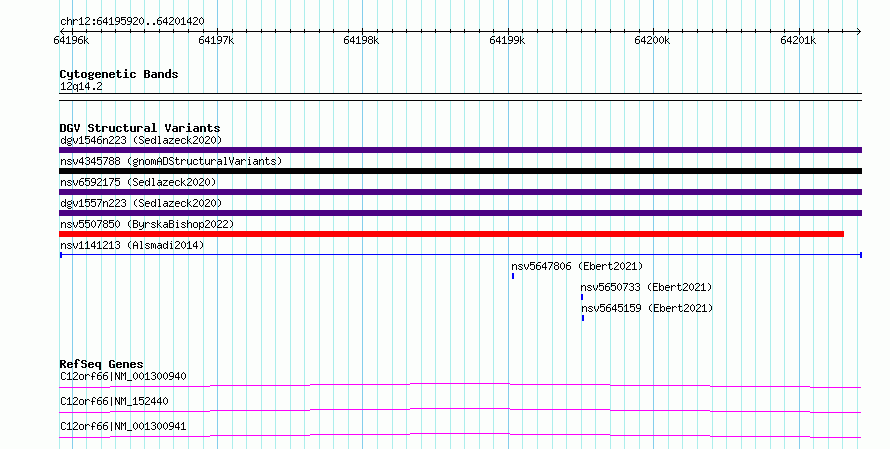This screenshot has height=449, width=890.
Task: Open variant nsv6592175 (Sedlazeck2020) label
Action: point(138,182)
